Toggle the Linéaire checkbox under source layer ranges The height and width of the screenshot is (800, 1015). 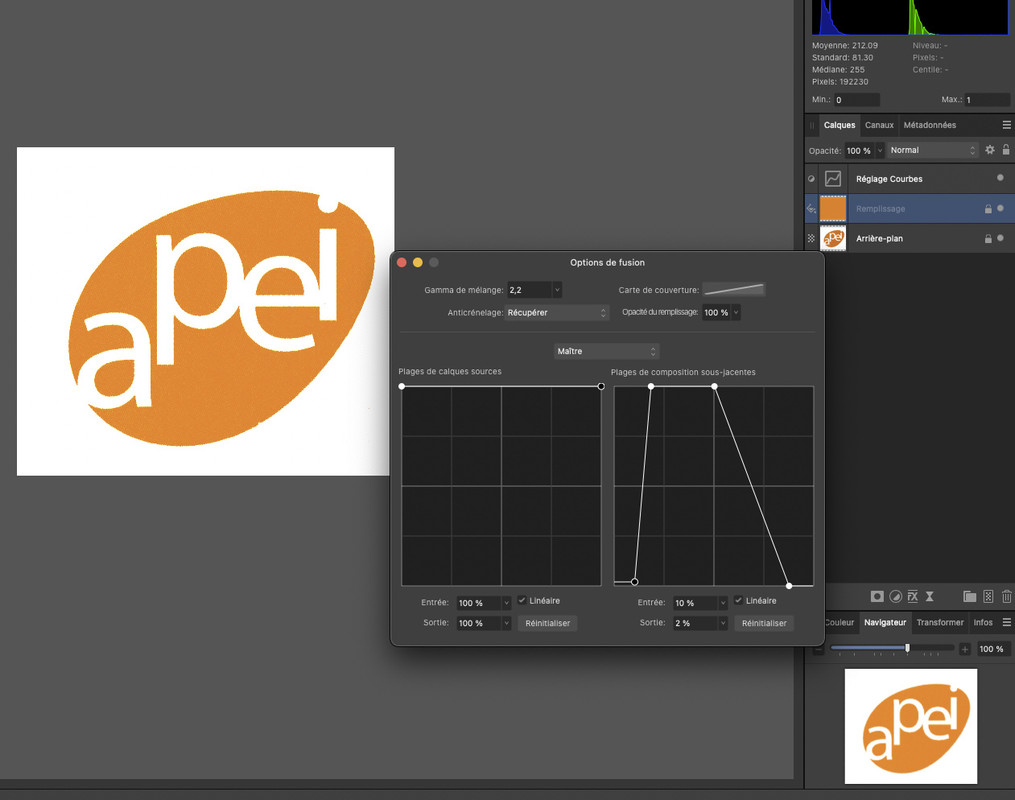click(522, 601)
